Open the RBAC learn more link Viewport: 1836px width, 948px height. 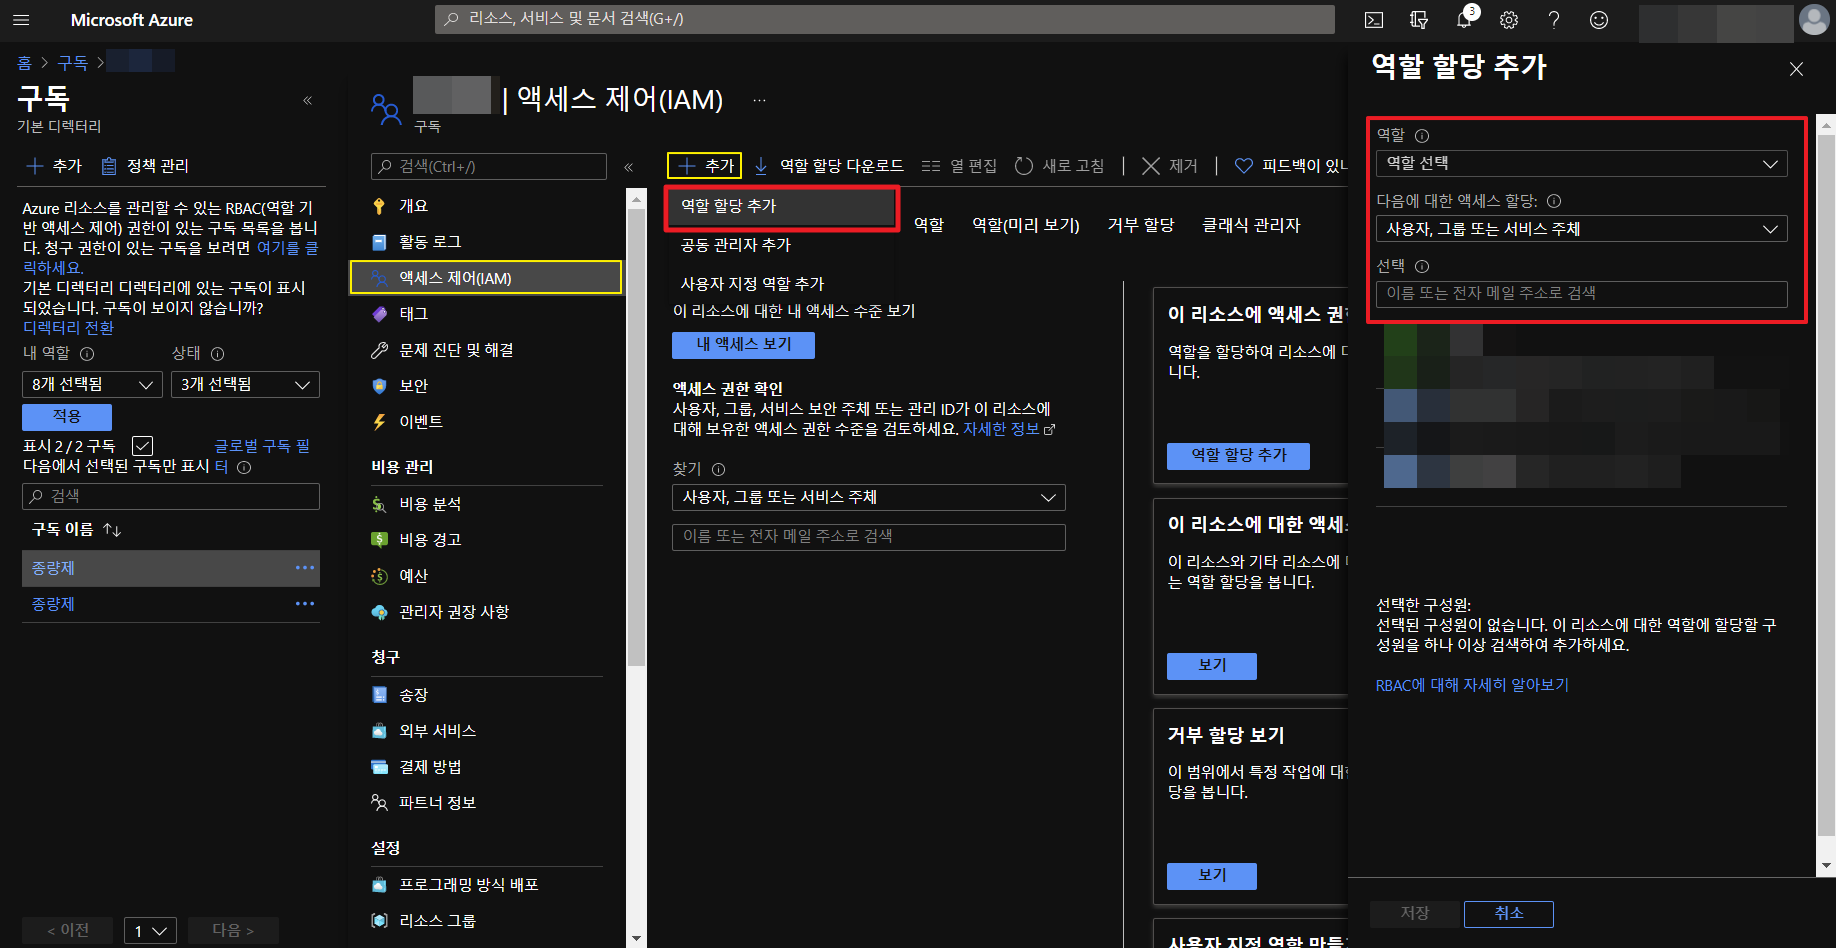click(x=1472, y=685)
